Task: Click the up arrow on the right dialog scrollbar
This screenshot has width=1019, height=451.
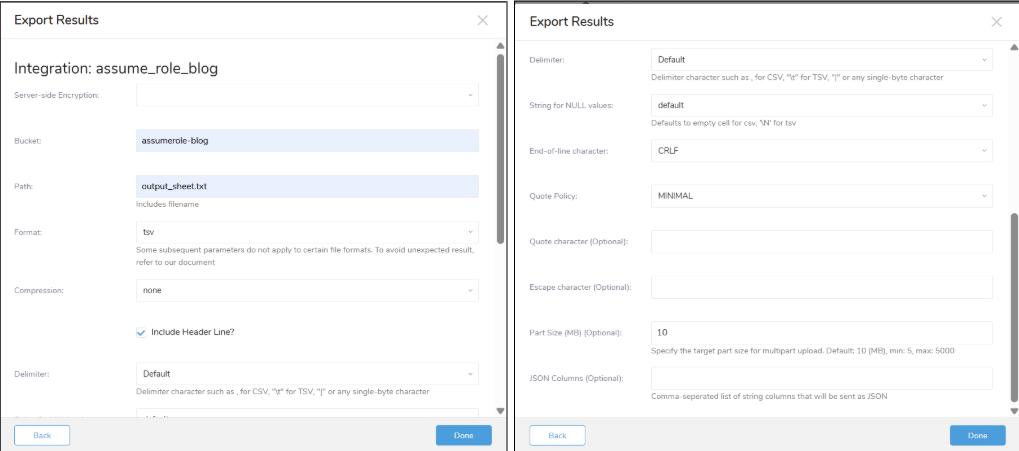Action: (1014, 47)
